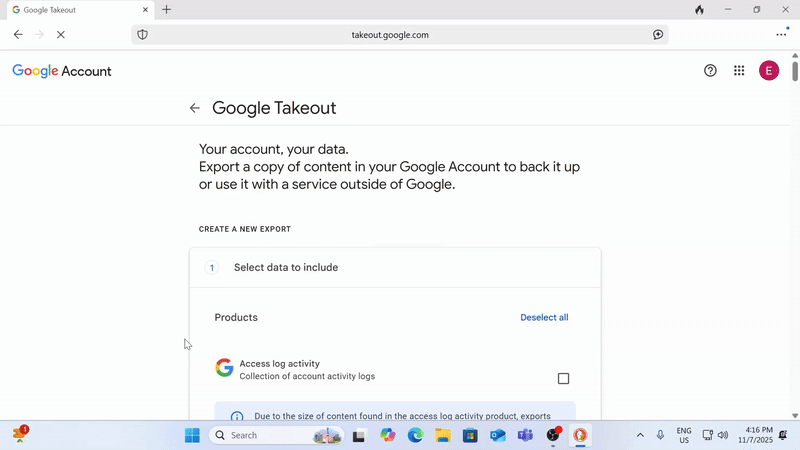This screenshot has height=450, width=800.
Task: Stop loading the page with X button
Action: pyautogui.click(x=61, y=35)
